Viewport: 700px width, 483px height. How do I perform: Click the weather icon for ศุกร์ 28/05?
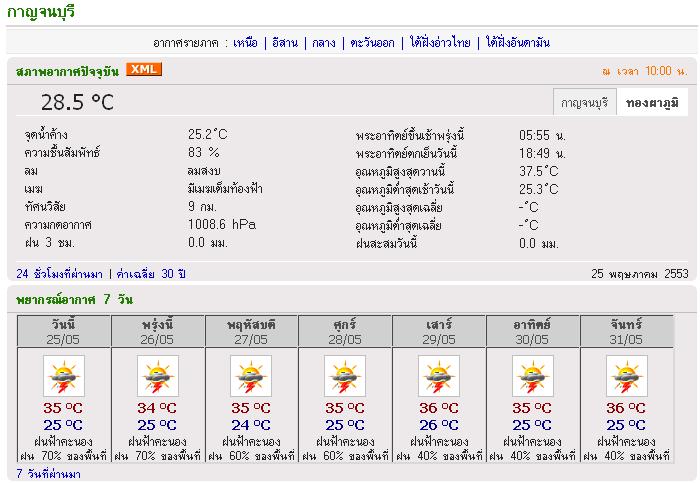coord(345,377)
